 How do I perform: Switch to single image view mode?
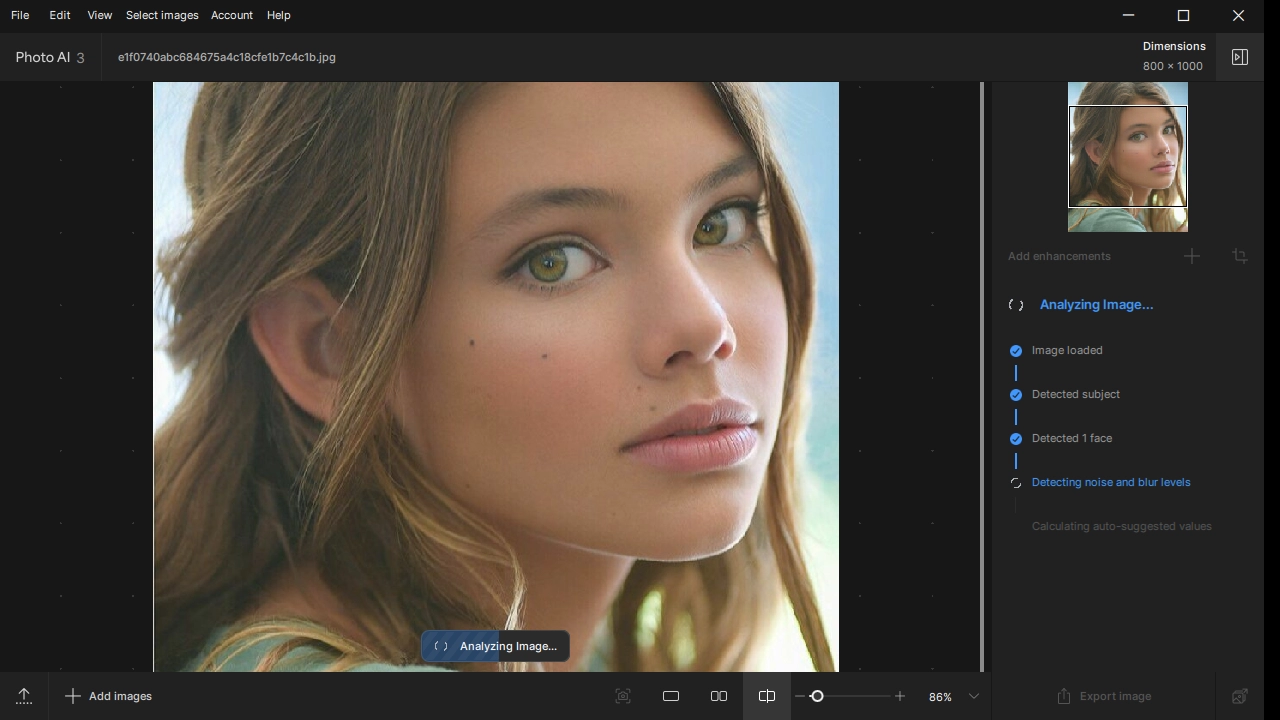pyautogui.click(x=671, y=696)
